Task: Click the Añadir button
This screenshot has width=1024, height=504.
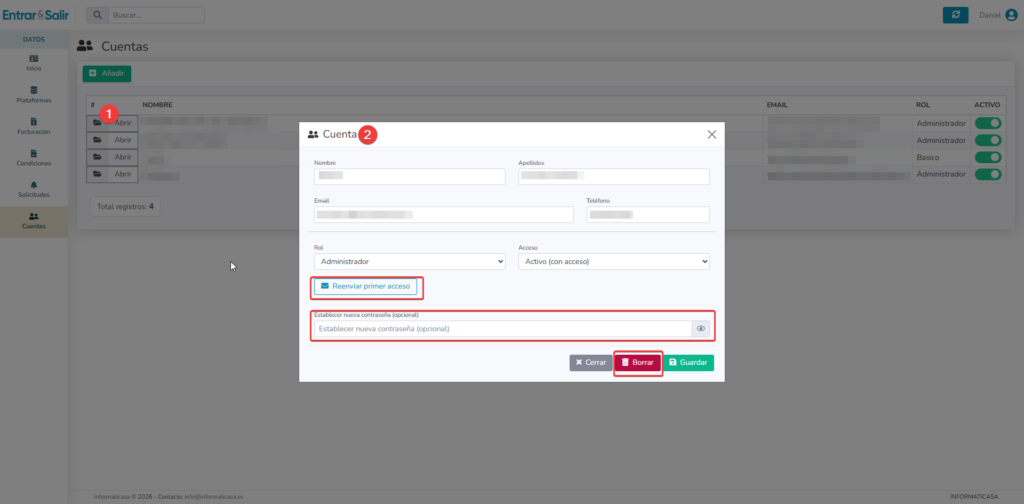Action: [x=106, y=74]
